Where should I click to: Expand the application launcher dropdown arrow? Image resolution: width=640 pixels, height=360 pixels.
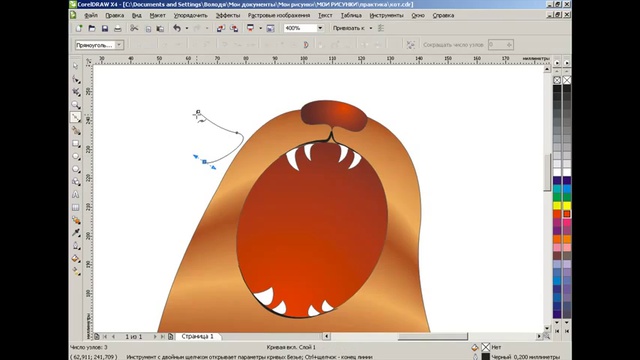[x=260, y=28]
